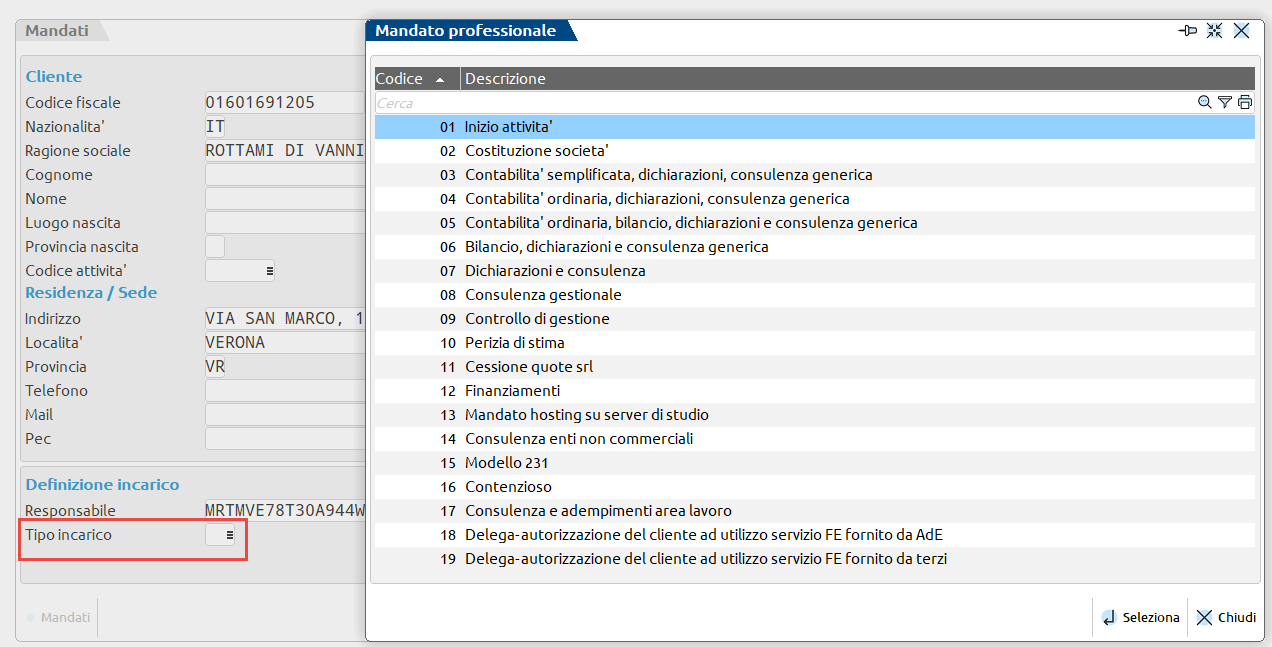This screenshot has height=647, width=1272.
Task: Select row 02 Costituzione societa'
Action: [537, 151]
